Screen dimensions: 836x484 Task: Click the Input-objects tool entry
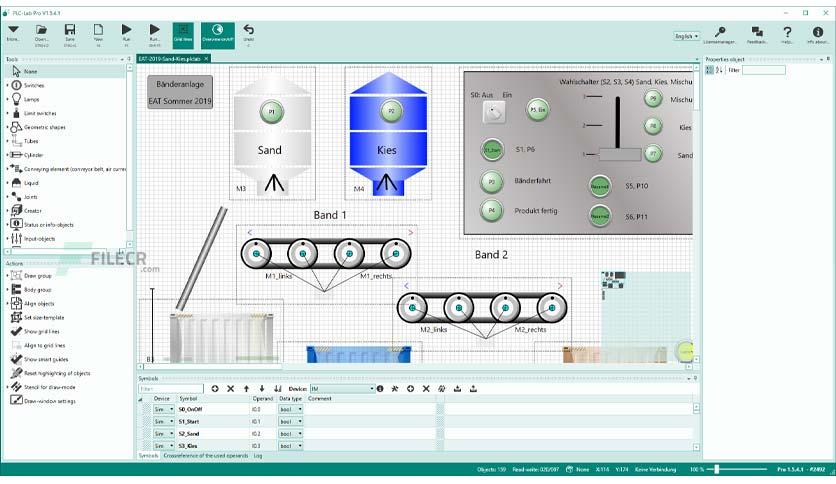tap(39, 238)
